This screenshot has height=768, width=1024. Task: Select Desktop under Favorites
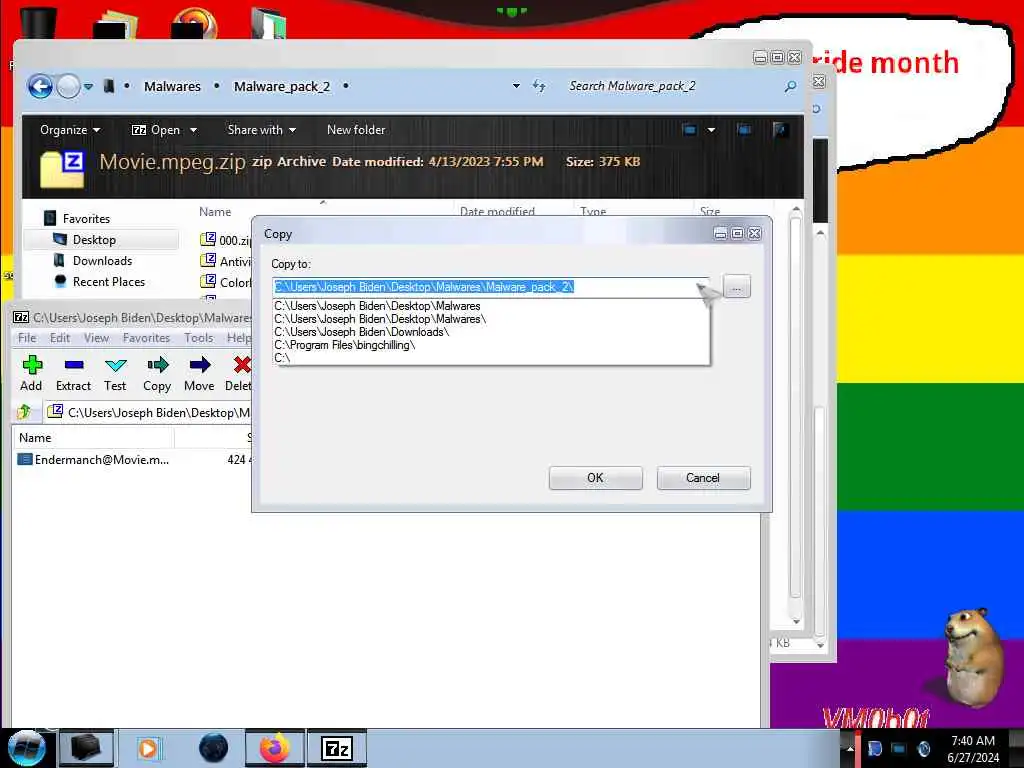[x=94, y=240]
